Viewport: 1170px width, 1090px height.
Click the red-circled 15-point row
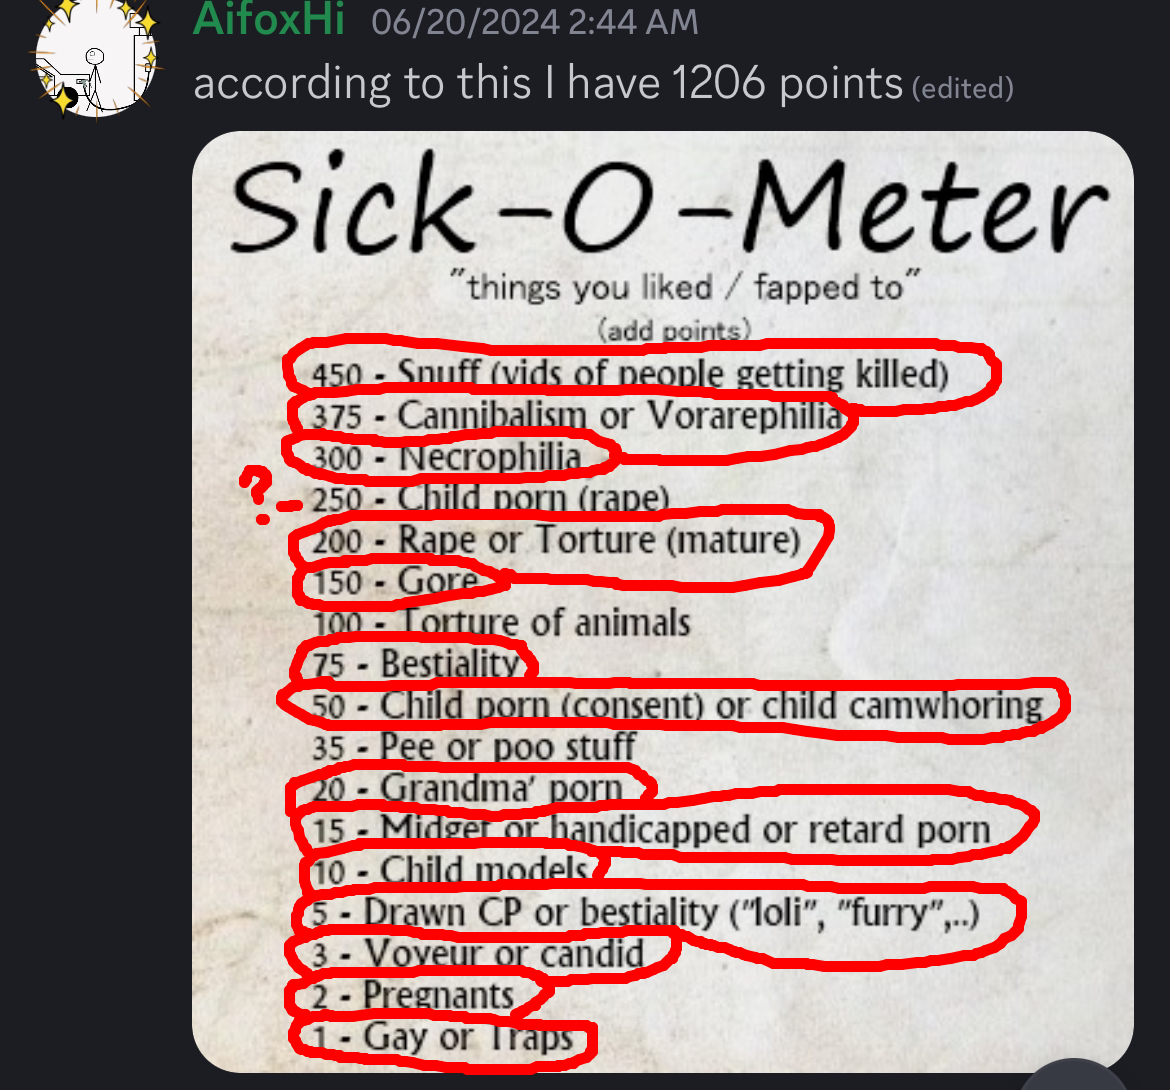point(650,830)
